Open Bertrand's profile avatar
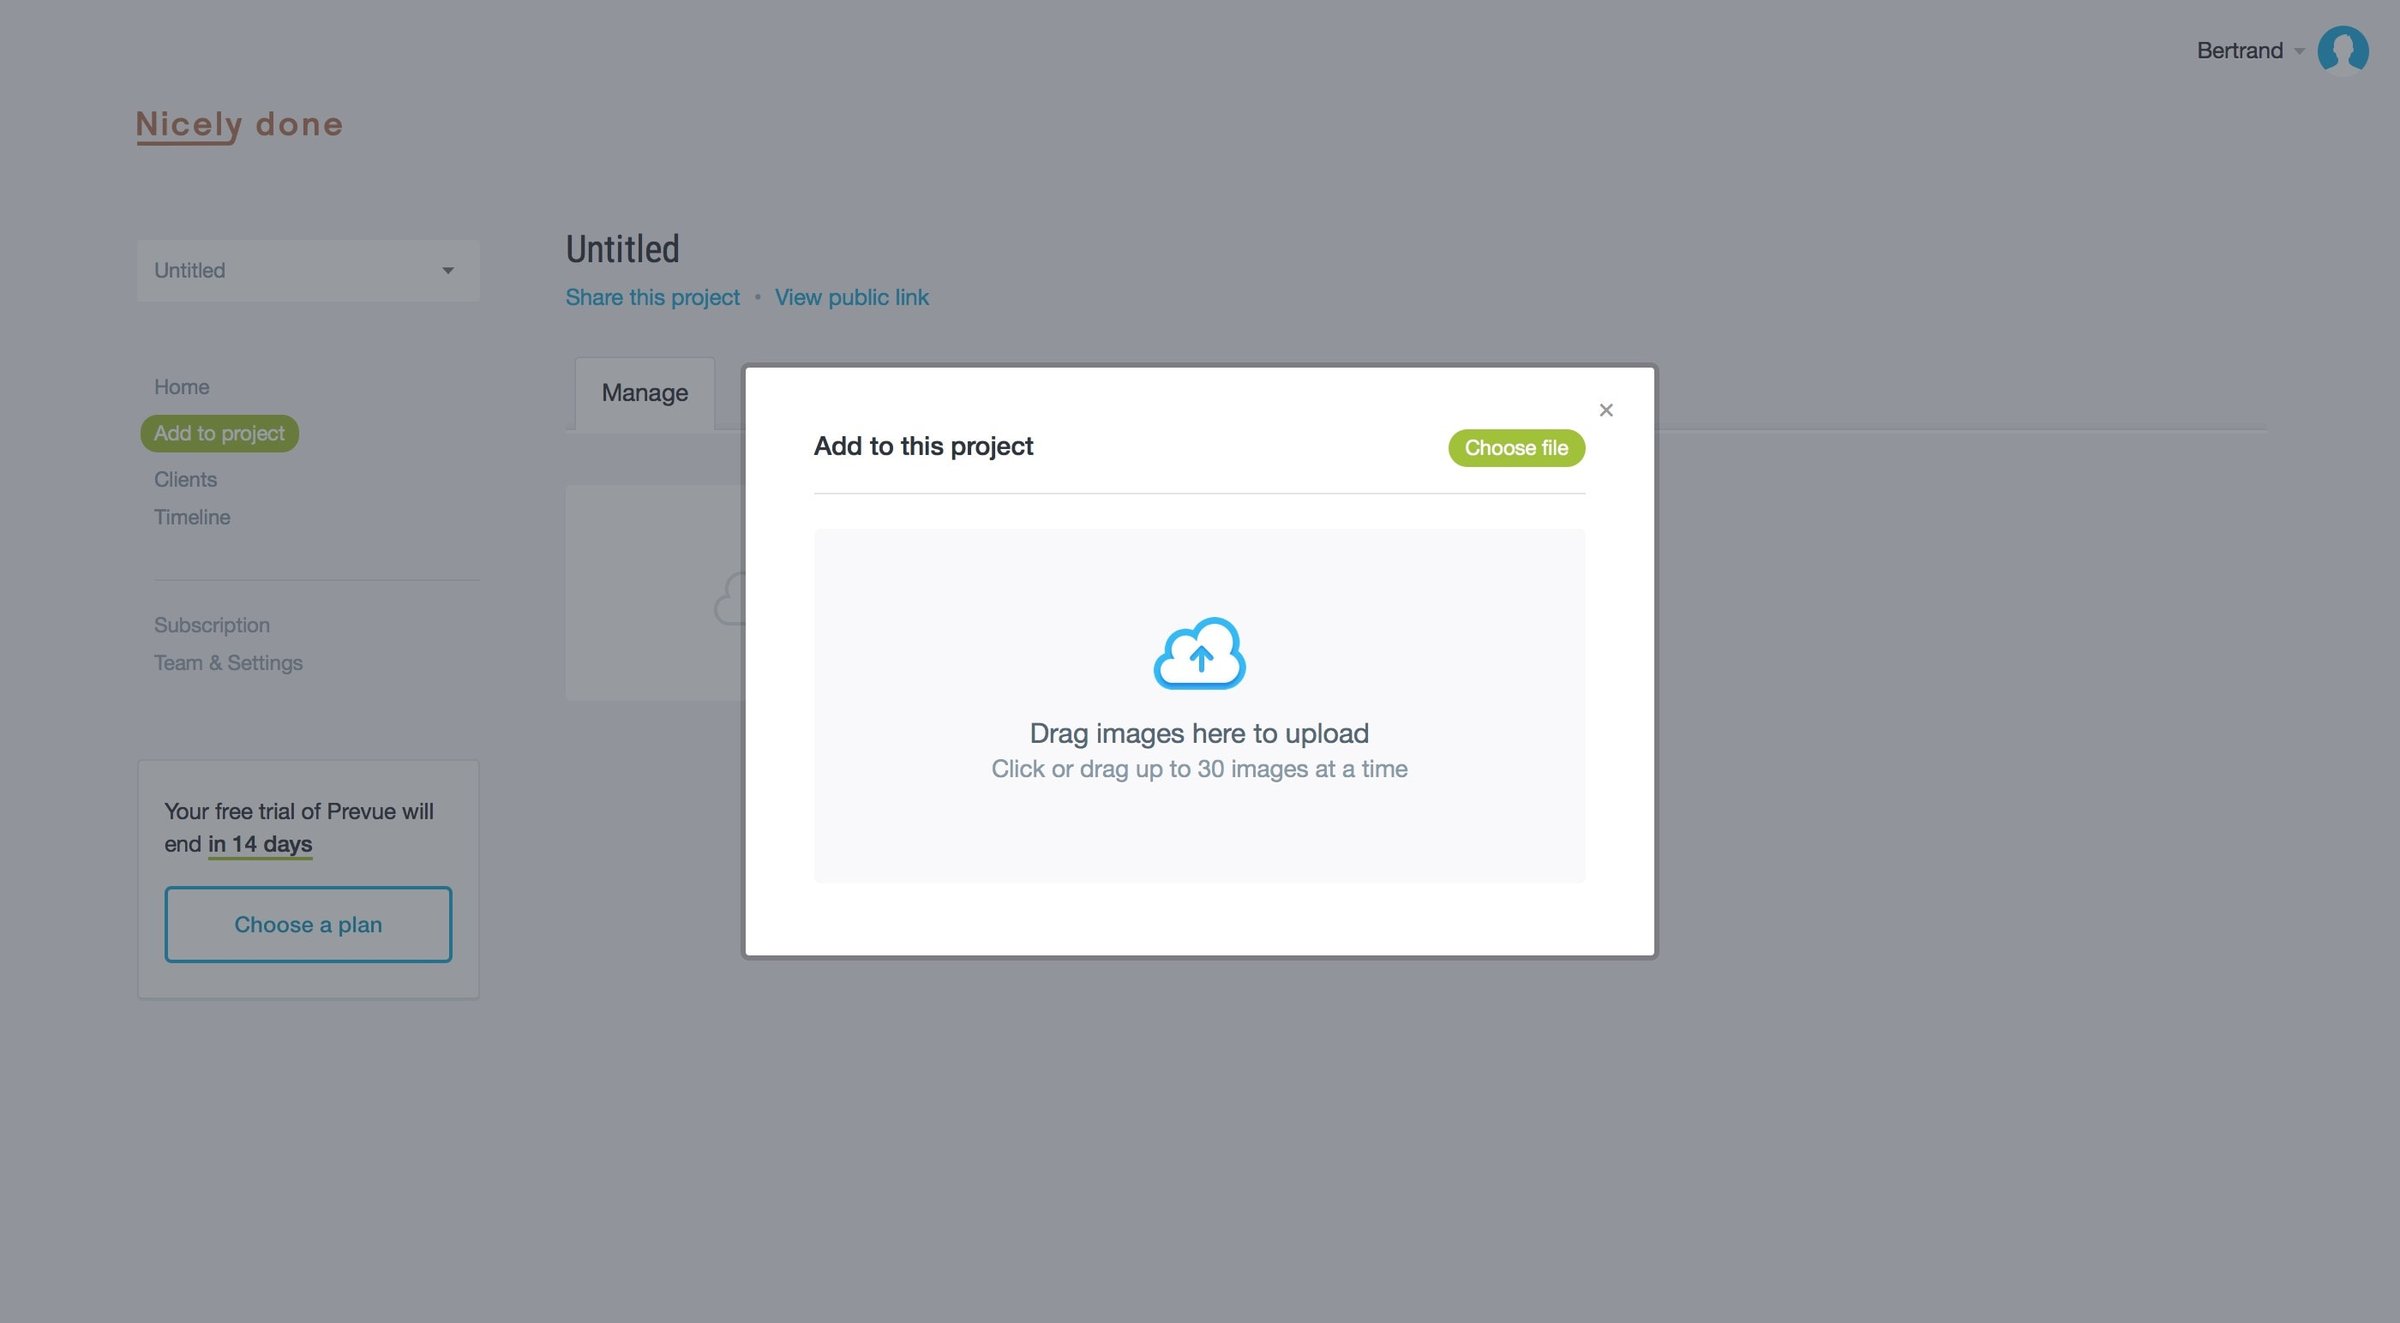The width and height of the screenshot is (2400, 1323). [2342, 50]
